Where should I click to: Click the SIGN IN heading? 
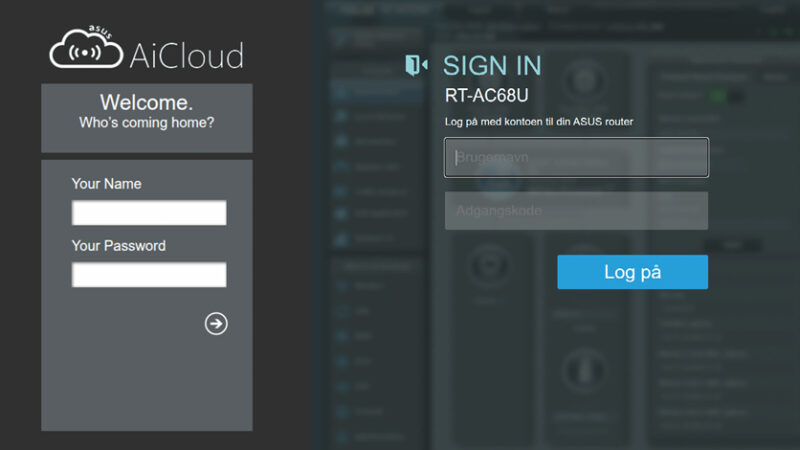[x=492, y=66]
